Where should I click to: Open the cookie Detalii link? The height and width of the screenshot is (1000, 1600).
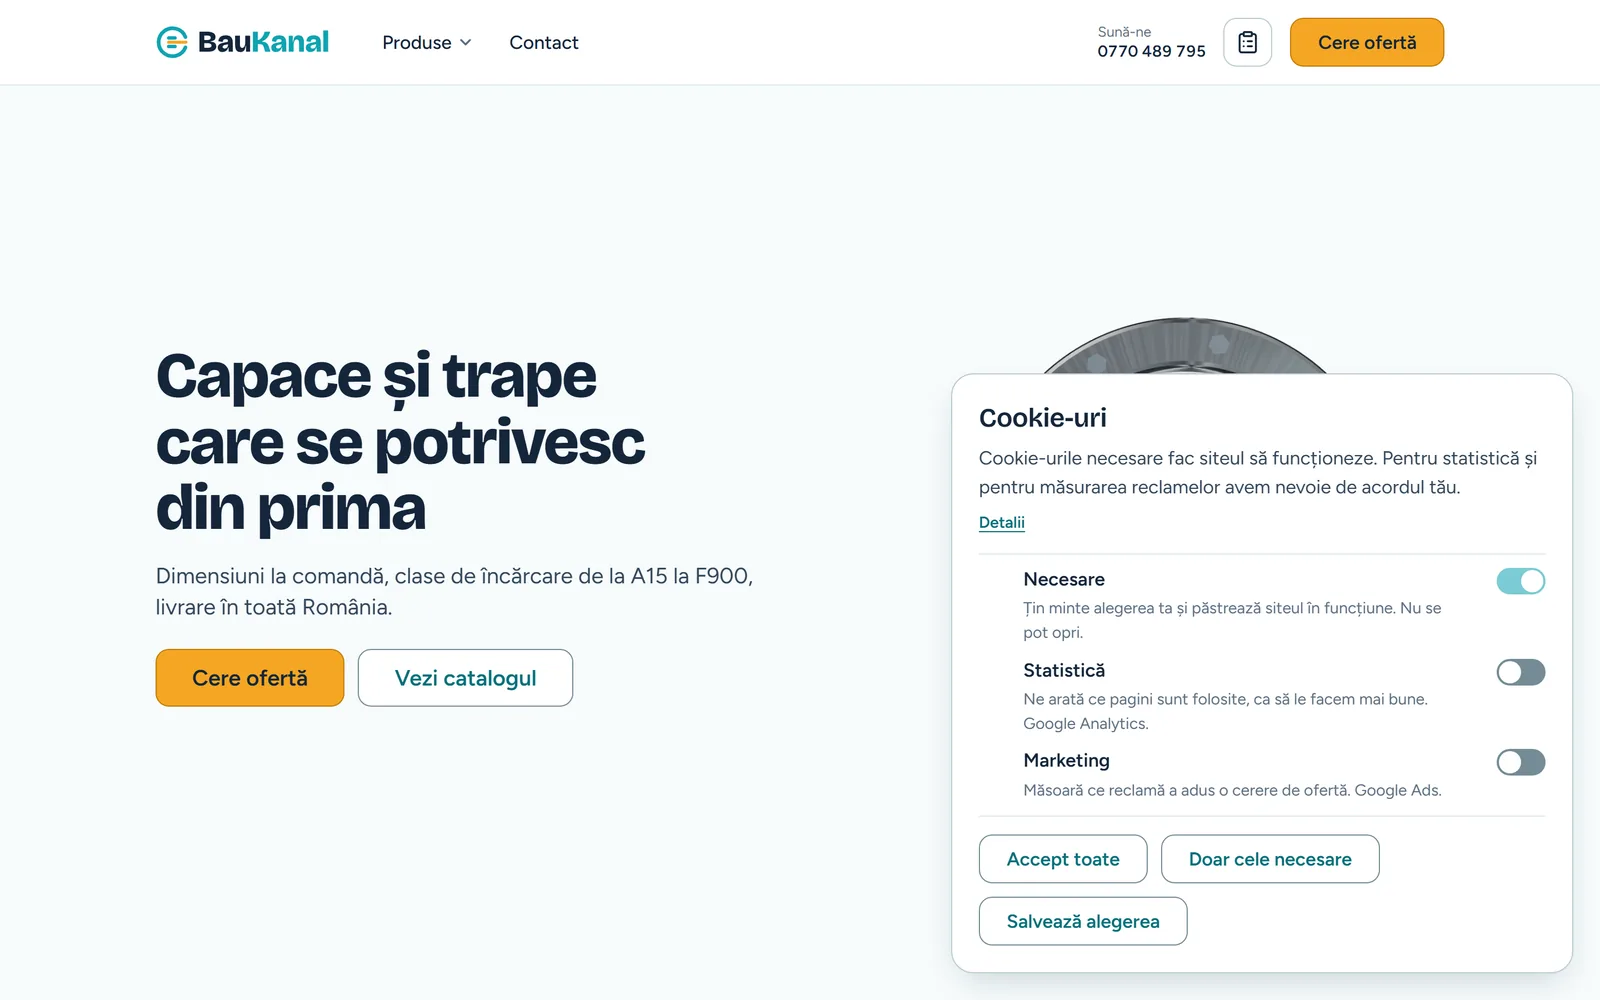(x=1001, y=522)
